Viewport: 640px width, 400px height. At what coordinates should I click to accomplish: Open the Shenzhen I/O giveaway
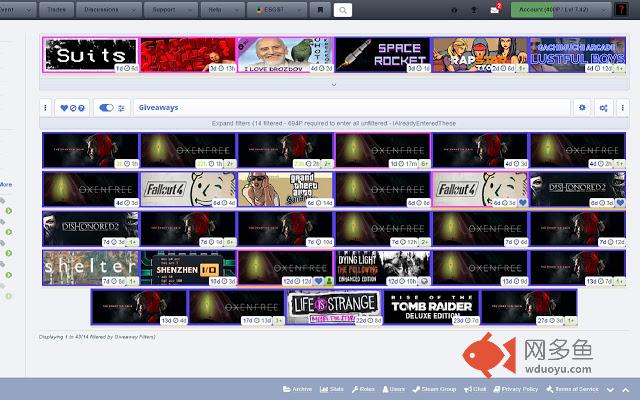coord(188,268)
